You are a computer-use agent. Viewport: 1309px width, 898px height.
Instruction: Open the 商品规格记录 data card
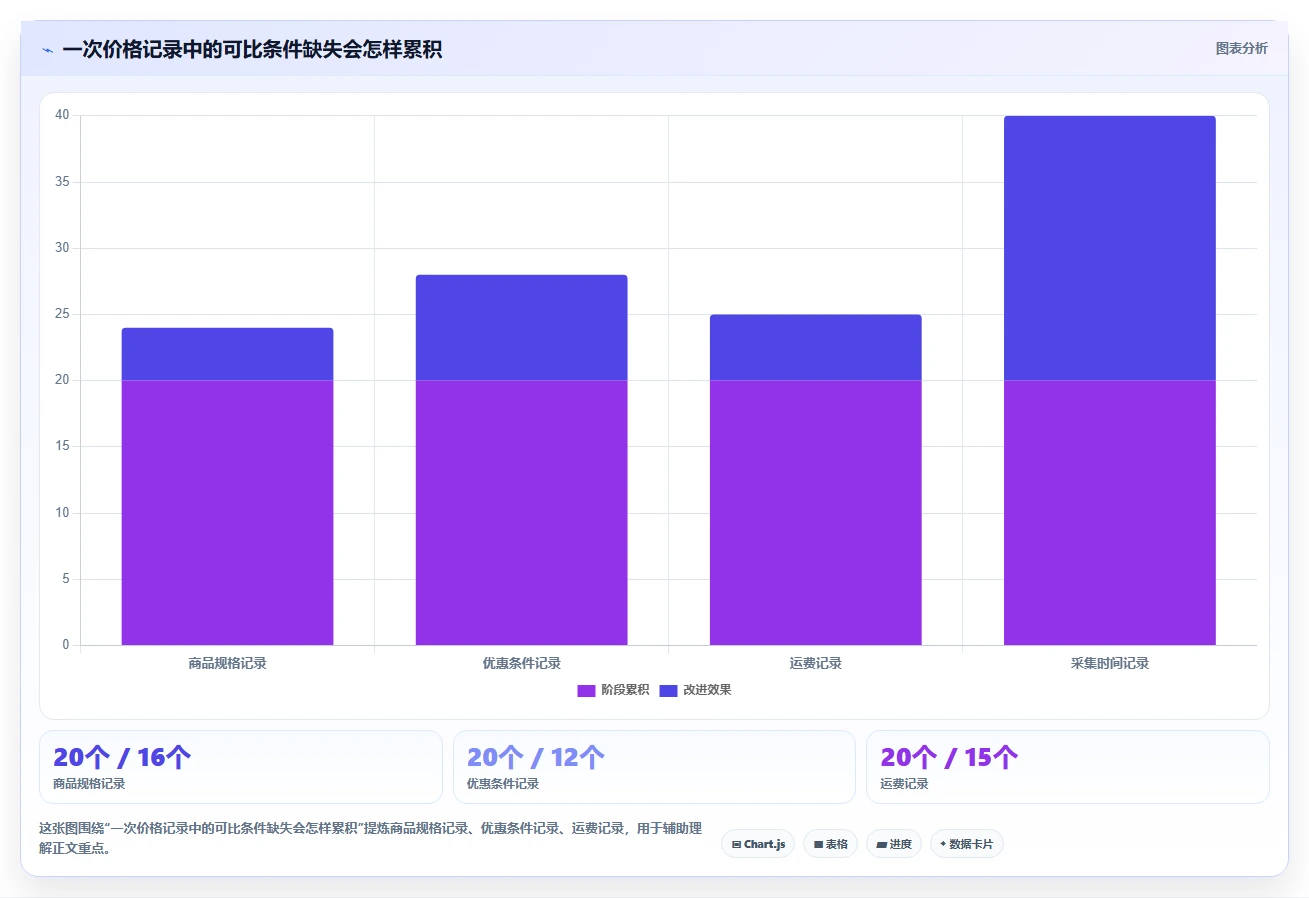coord(241,767)
